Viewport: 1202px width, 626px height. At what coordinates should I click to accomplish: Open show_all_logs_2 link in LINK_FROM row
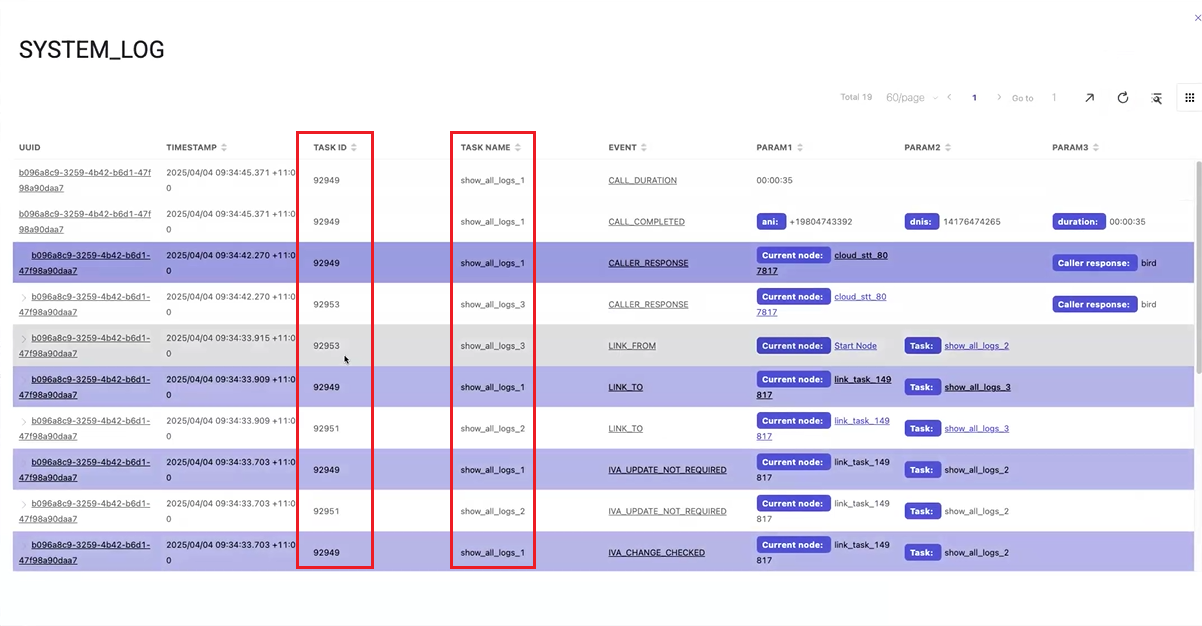click(x=976, y=346)
